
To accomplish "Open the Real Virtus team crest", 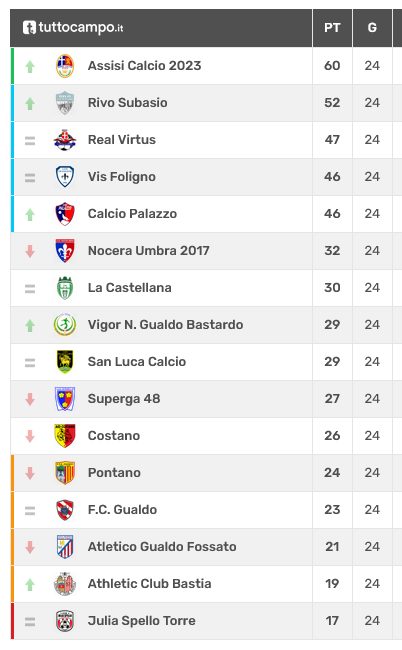I will (x=65, y=140).
